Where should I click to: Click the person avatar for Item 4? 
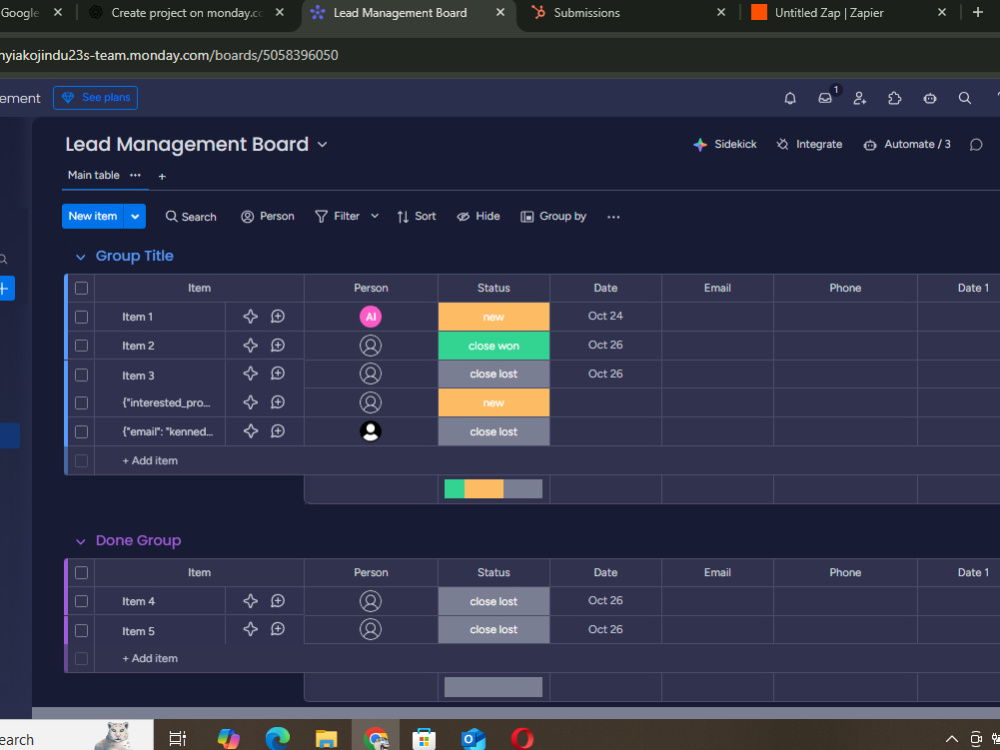(371, 601)
